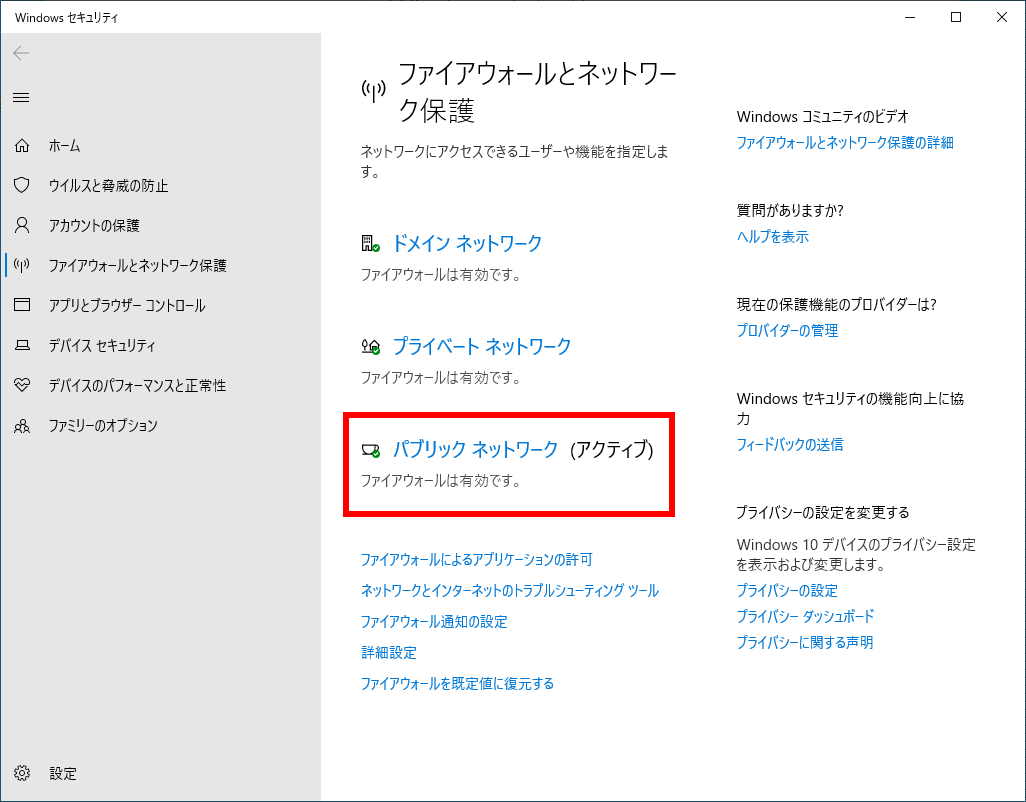The image size is (1026, 802).
Task: Click the 現在の保護機能のプロバイダーは? heading
Action: coord(836,305)
